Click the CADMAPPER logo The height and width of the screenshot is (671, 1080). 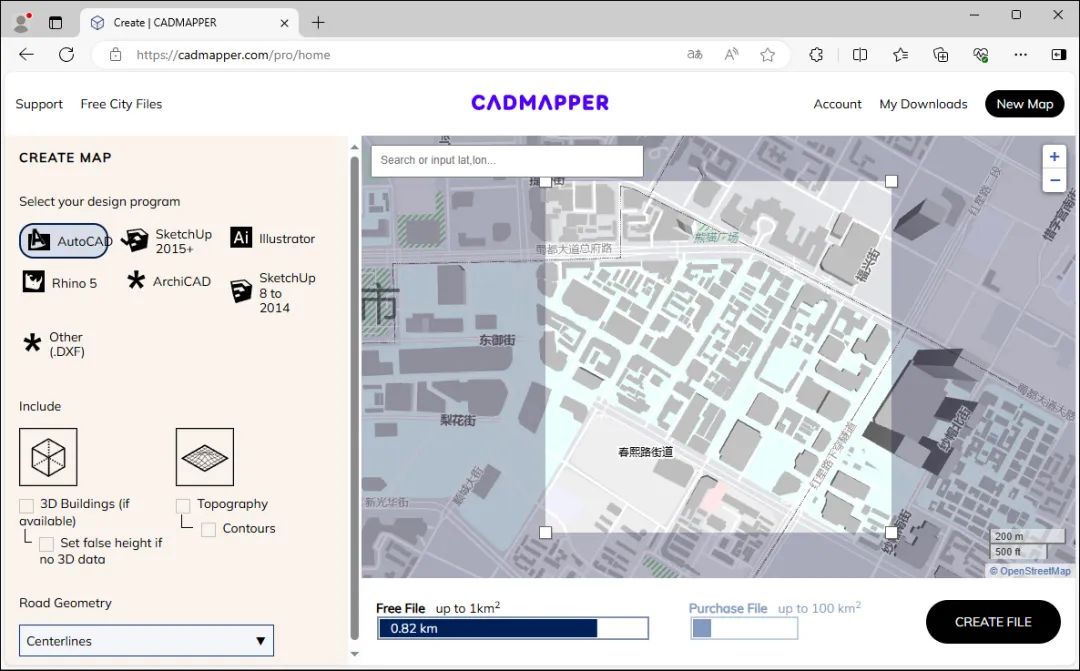[x=540, y=103]
